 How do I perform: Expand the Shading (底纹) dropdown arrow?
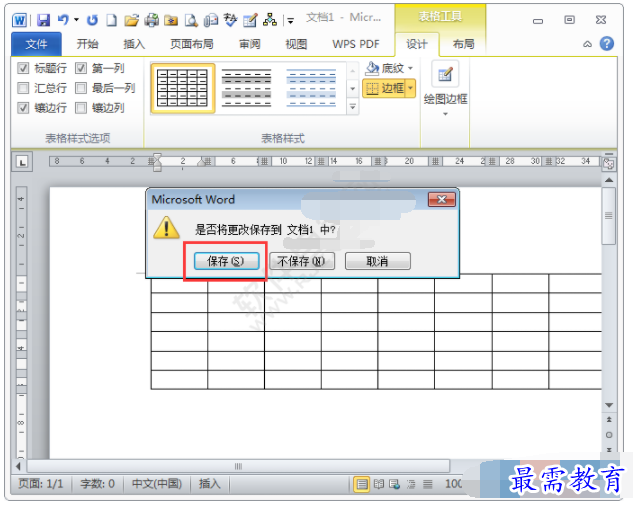coord(410,68)
